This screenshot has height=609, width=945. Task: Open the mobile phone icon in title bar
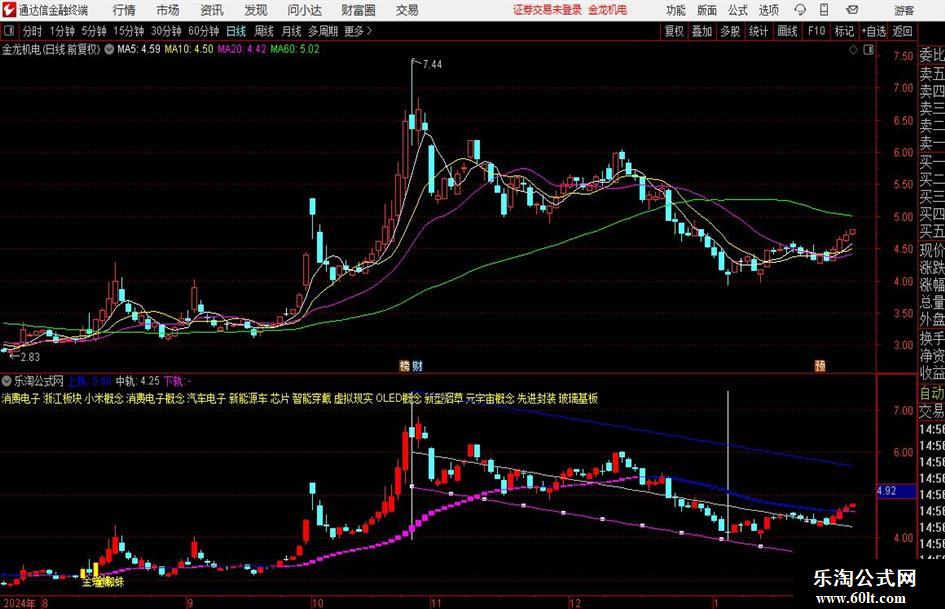pyautogui.click(x=824, y=10)
